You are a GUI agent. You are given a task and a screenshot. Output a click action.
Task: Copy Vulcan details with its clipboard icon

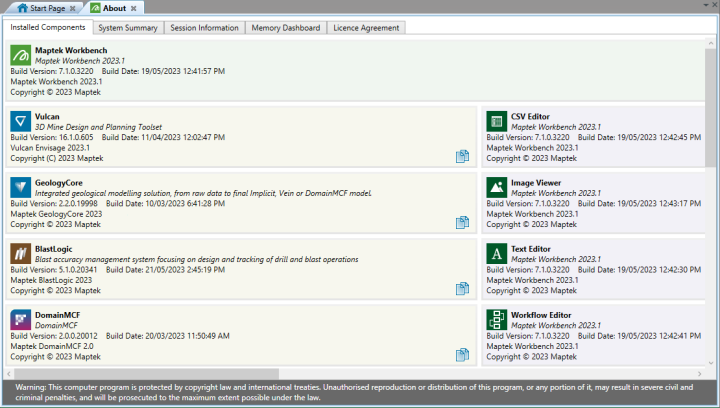[462, 156]
